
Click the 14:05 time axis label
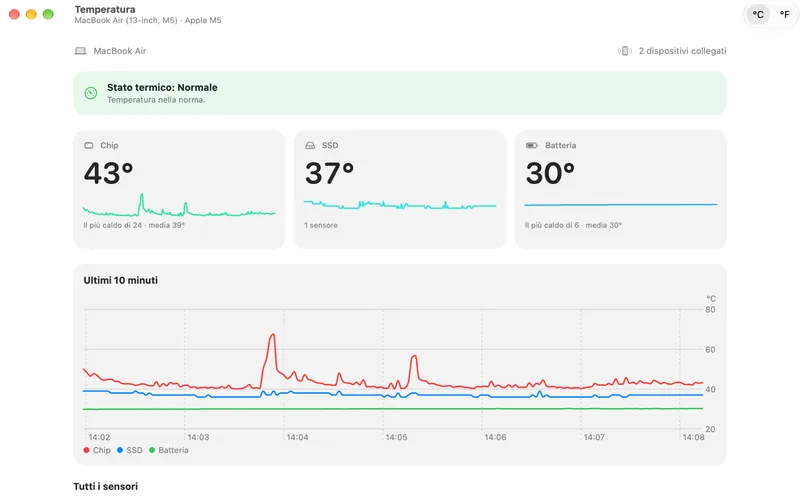(x=396, y=437)
